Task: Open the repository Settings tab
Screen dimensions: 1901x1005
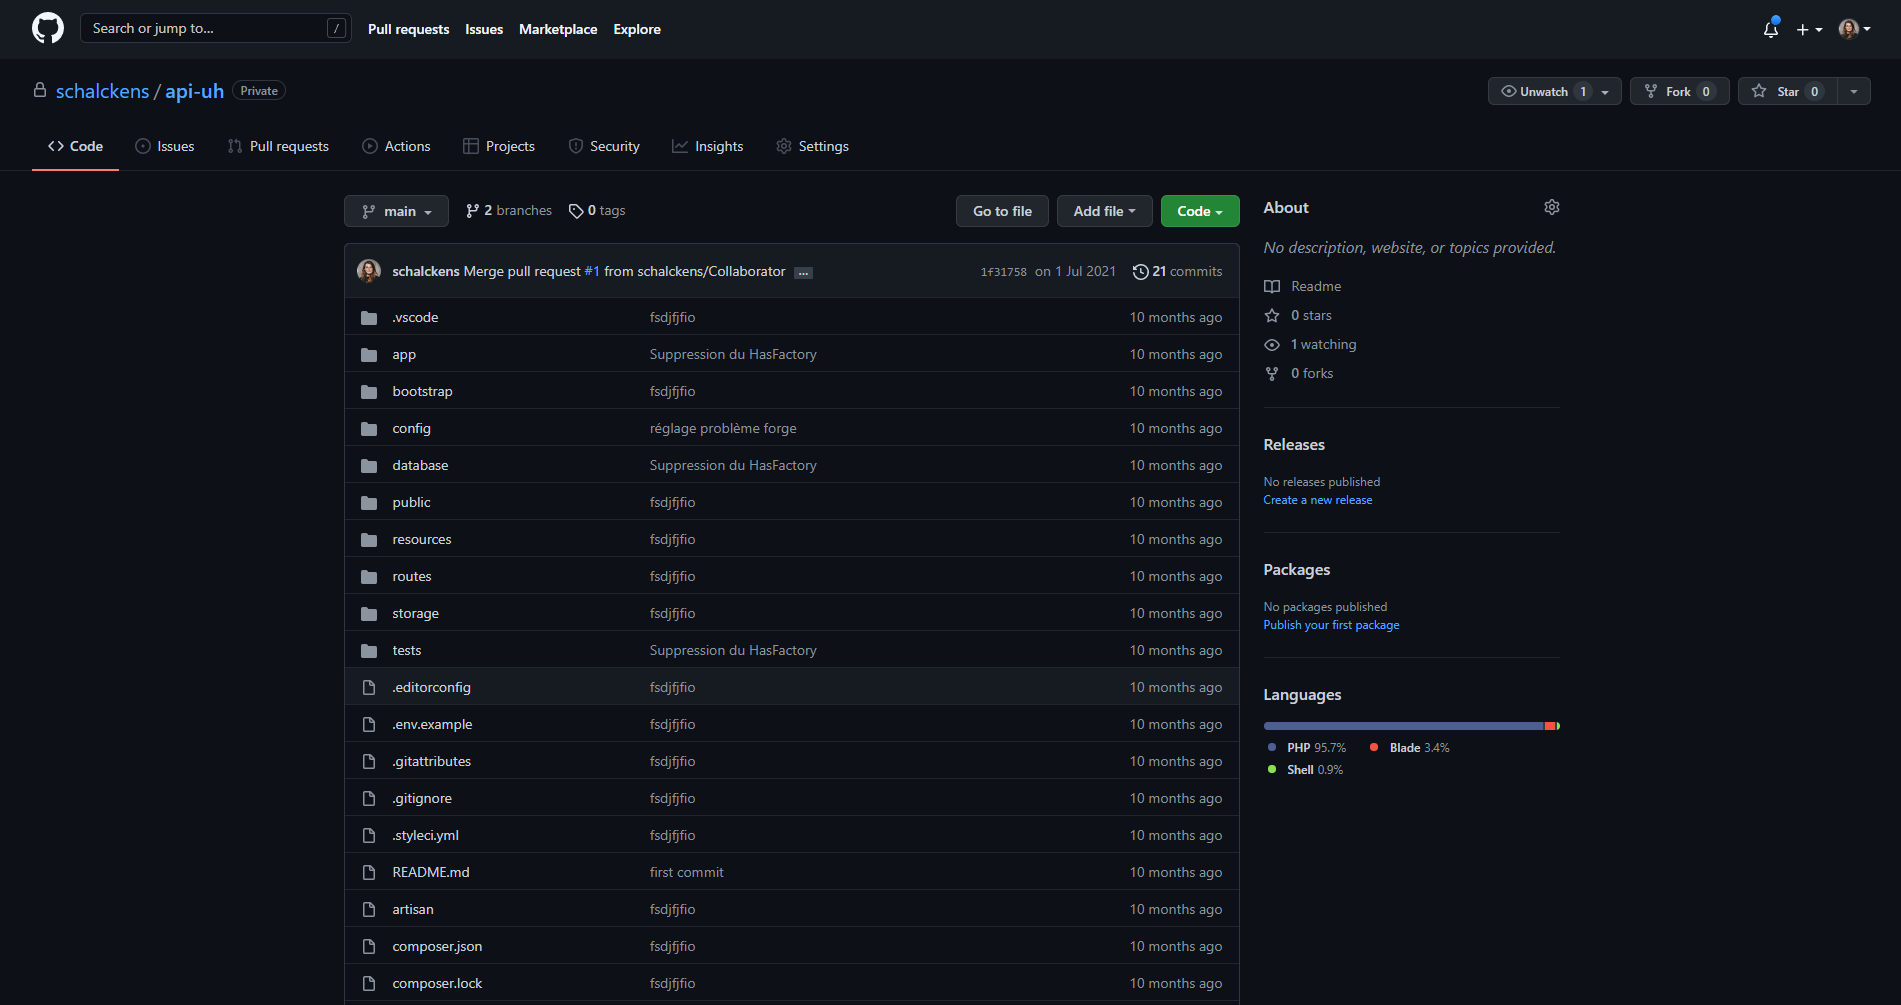Action: coord(812,146)
